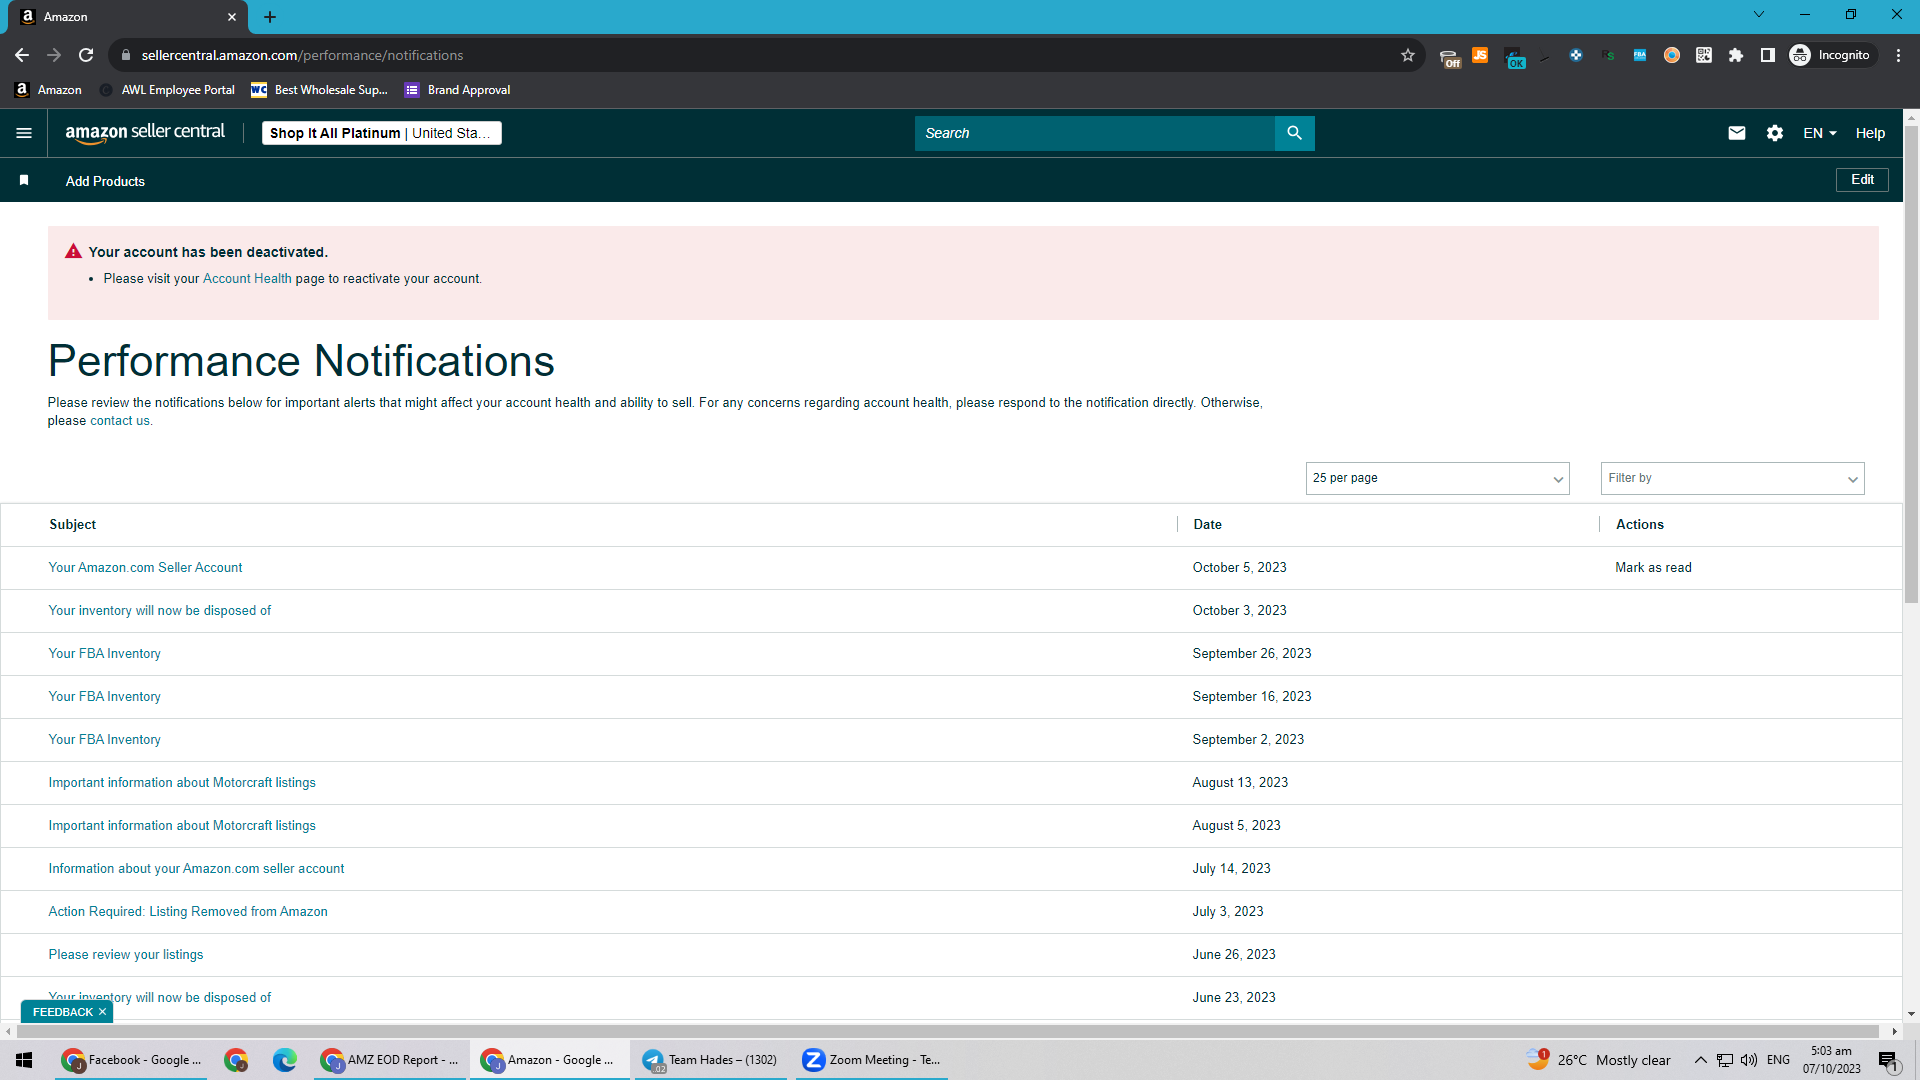1920x1080 pixels.
Task: Follow the Account Health link
Action: click(x=247, y=279)
